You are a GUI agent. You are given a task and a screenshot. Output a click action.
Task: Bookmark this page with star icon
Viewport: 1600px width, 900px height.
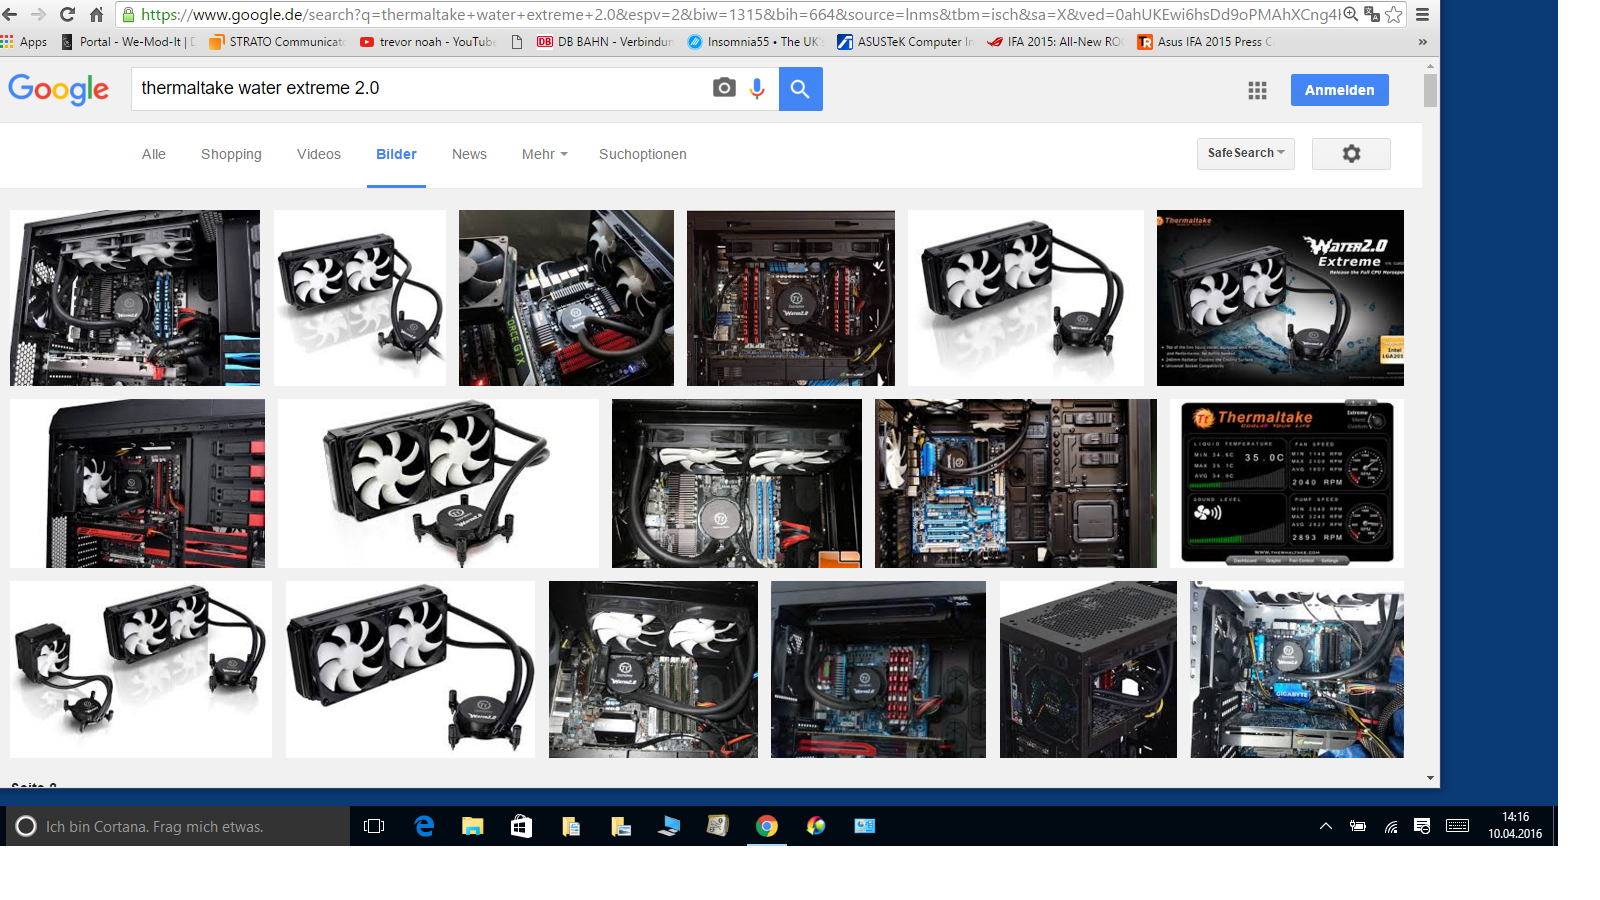tap(1393, 14)
